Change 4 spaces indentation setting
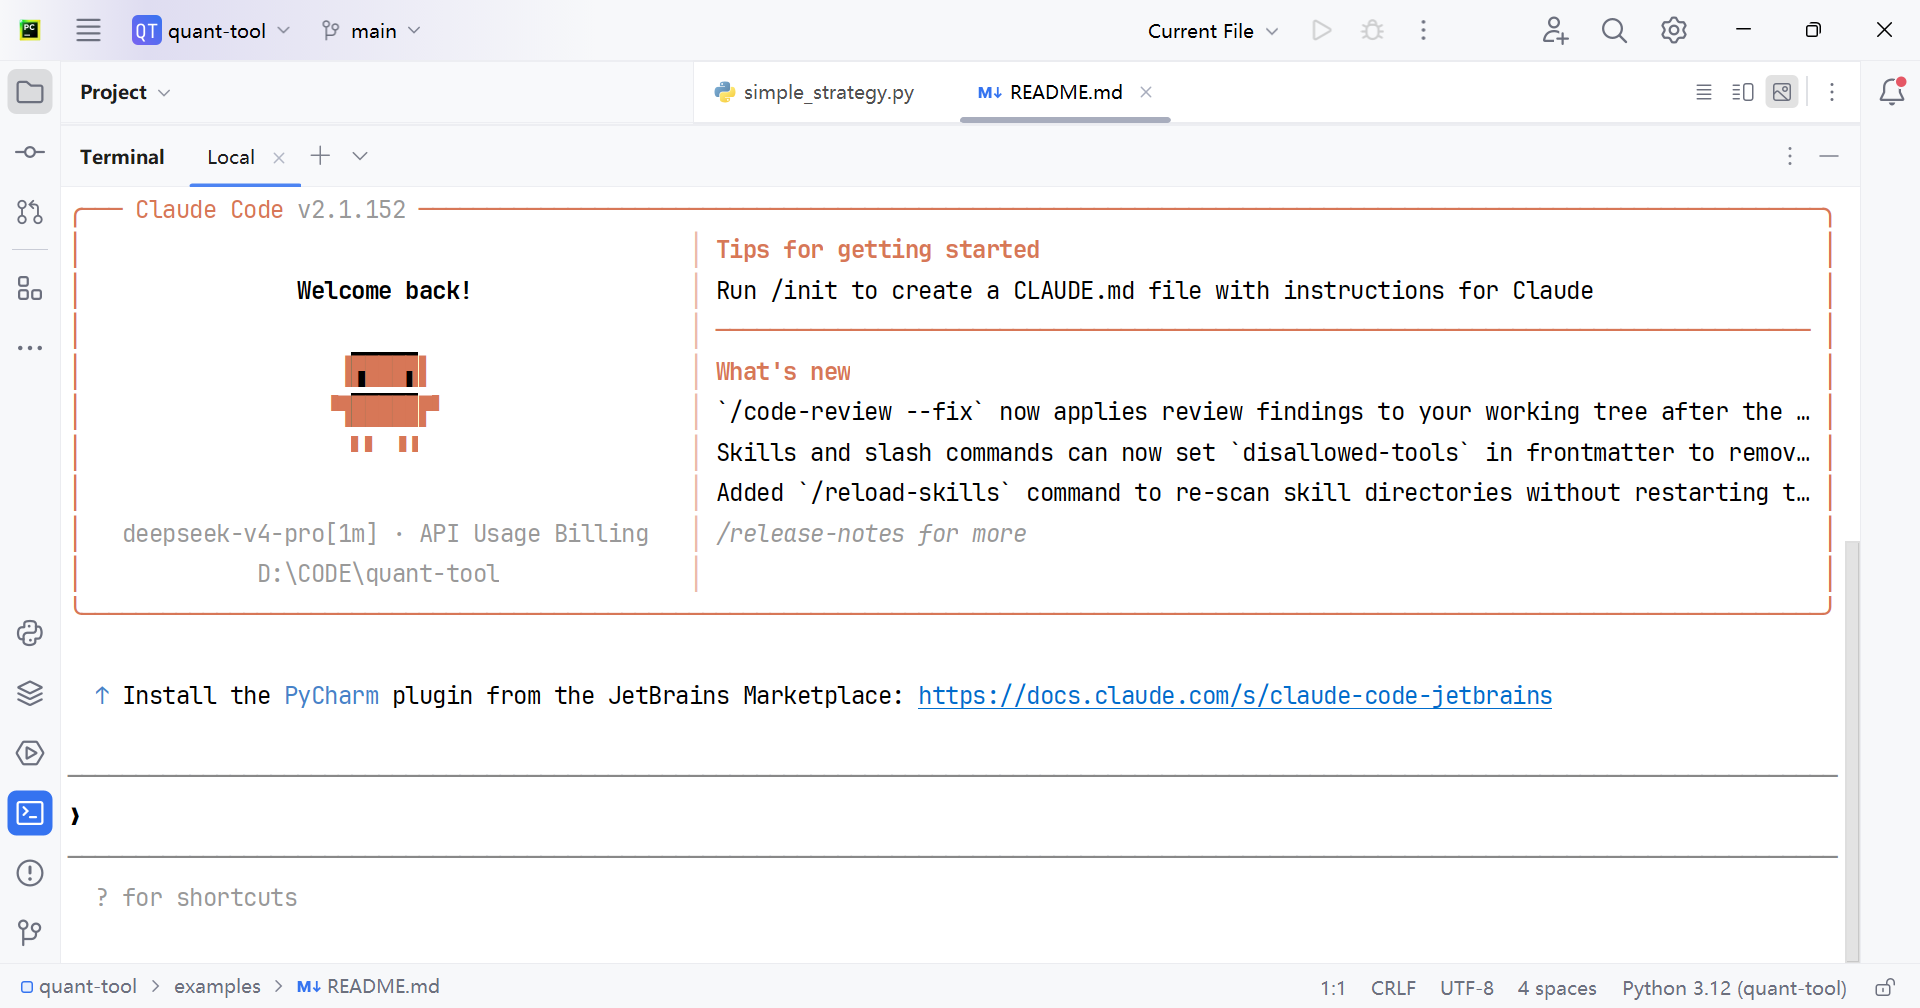 1557,988
